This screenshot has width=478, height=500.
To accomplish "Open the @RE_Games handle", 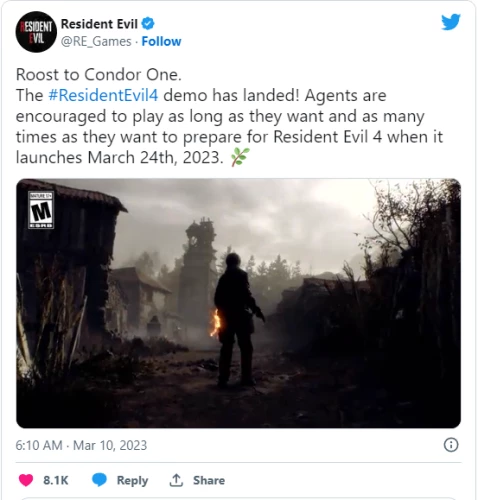I will pos(96,41).
